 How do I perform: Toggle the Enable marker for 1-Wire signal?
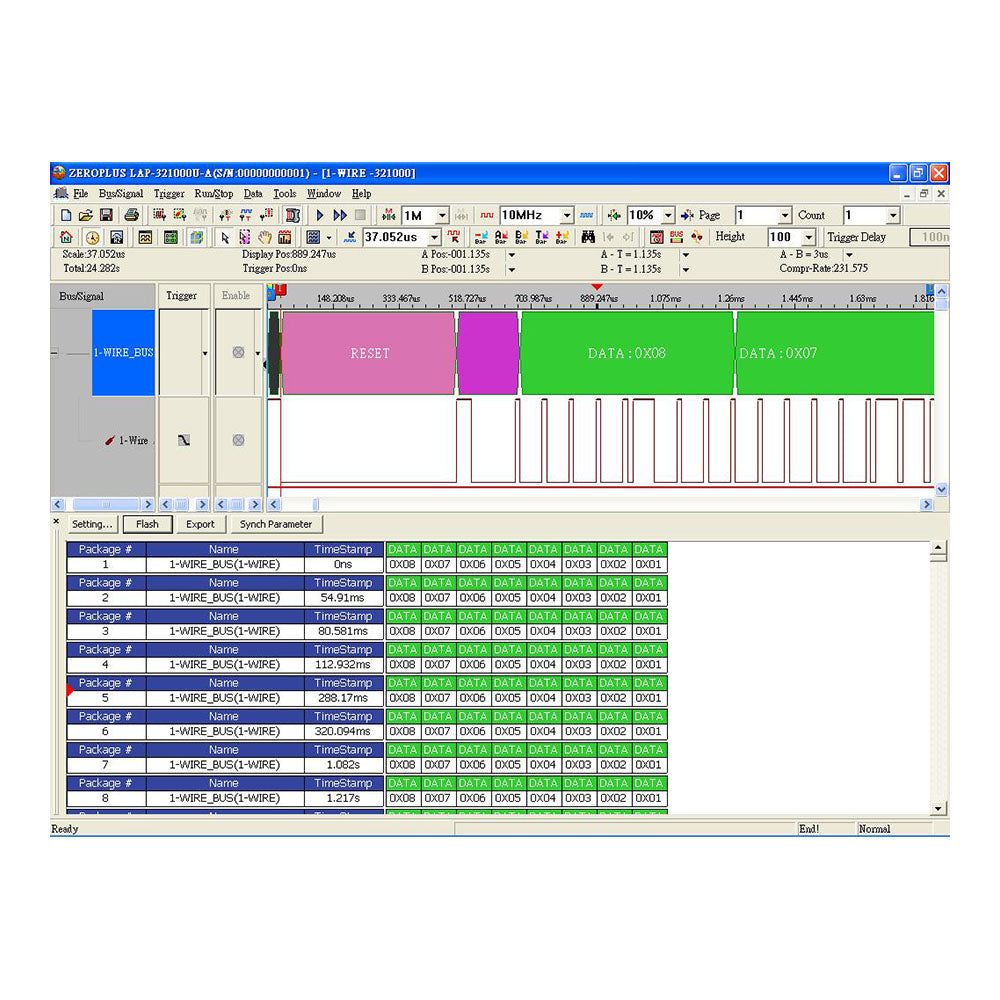coord(238,441)
